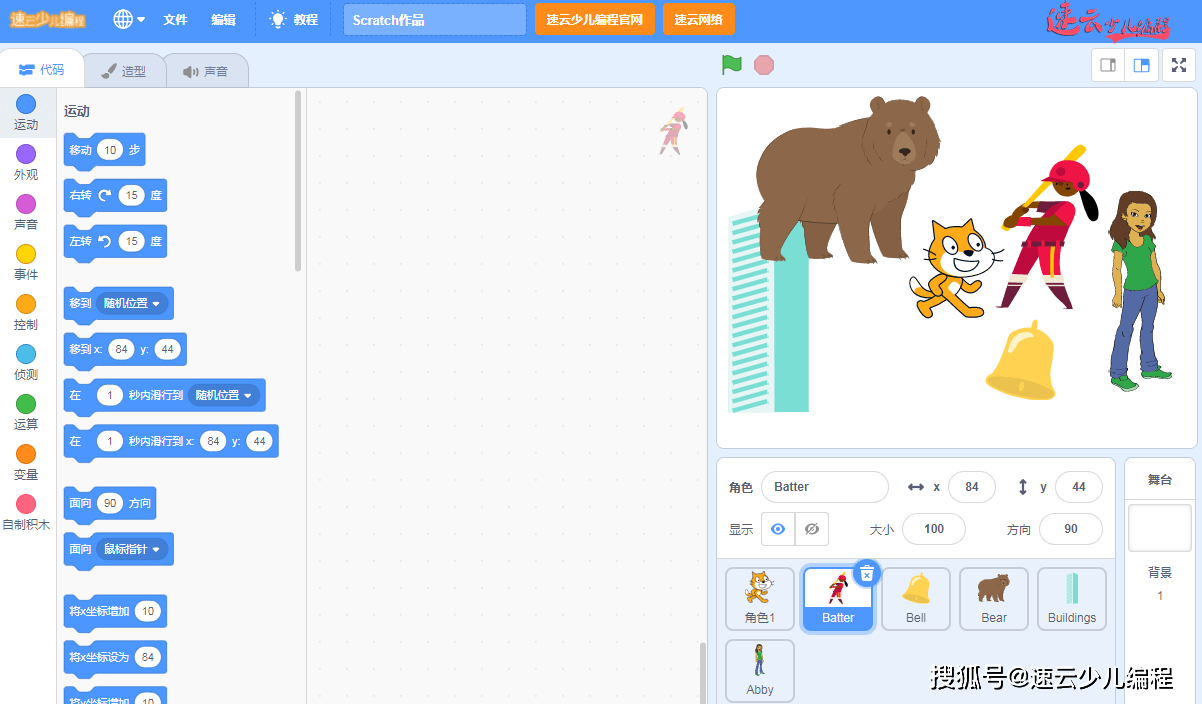Image resolution: width=1202 pixels, height=704 pixels.
Task: Switch to the 声音 sounds tab
Action: click(x=205, y=71)
